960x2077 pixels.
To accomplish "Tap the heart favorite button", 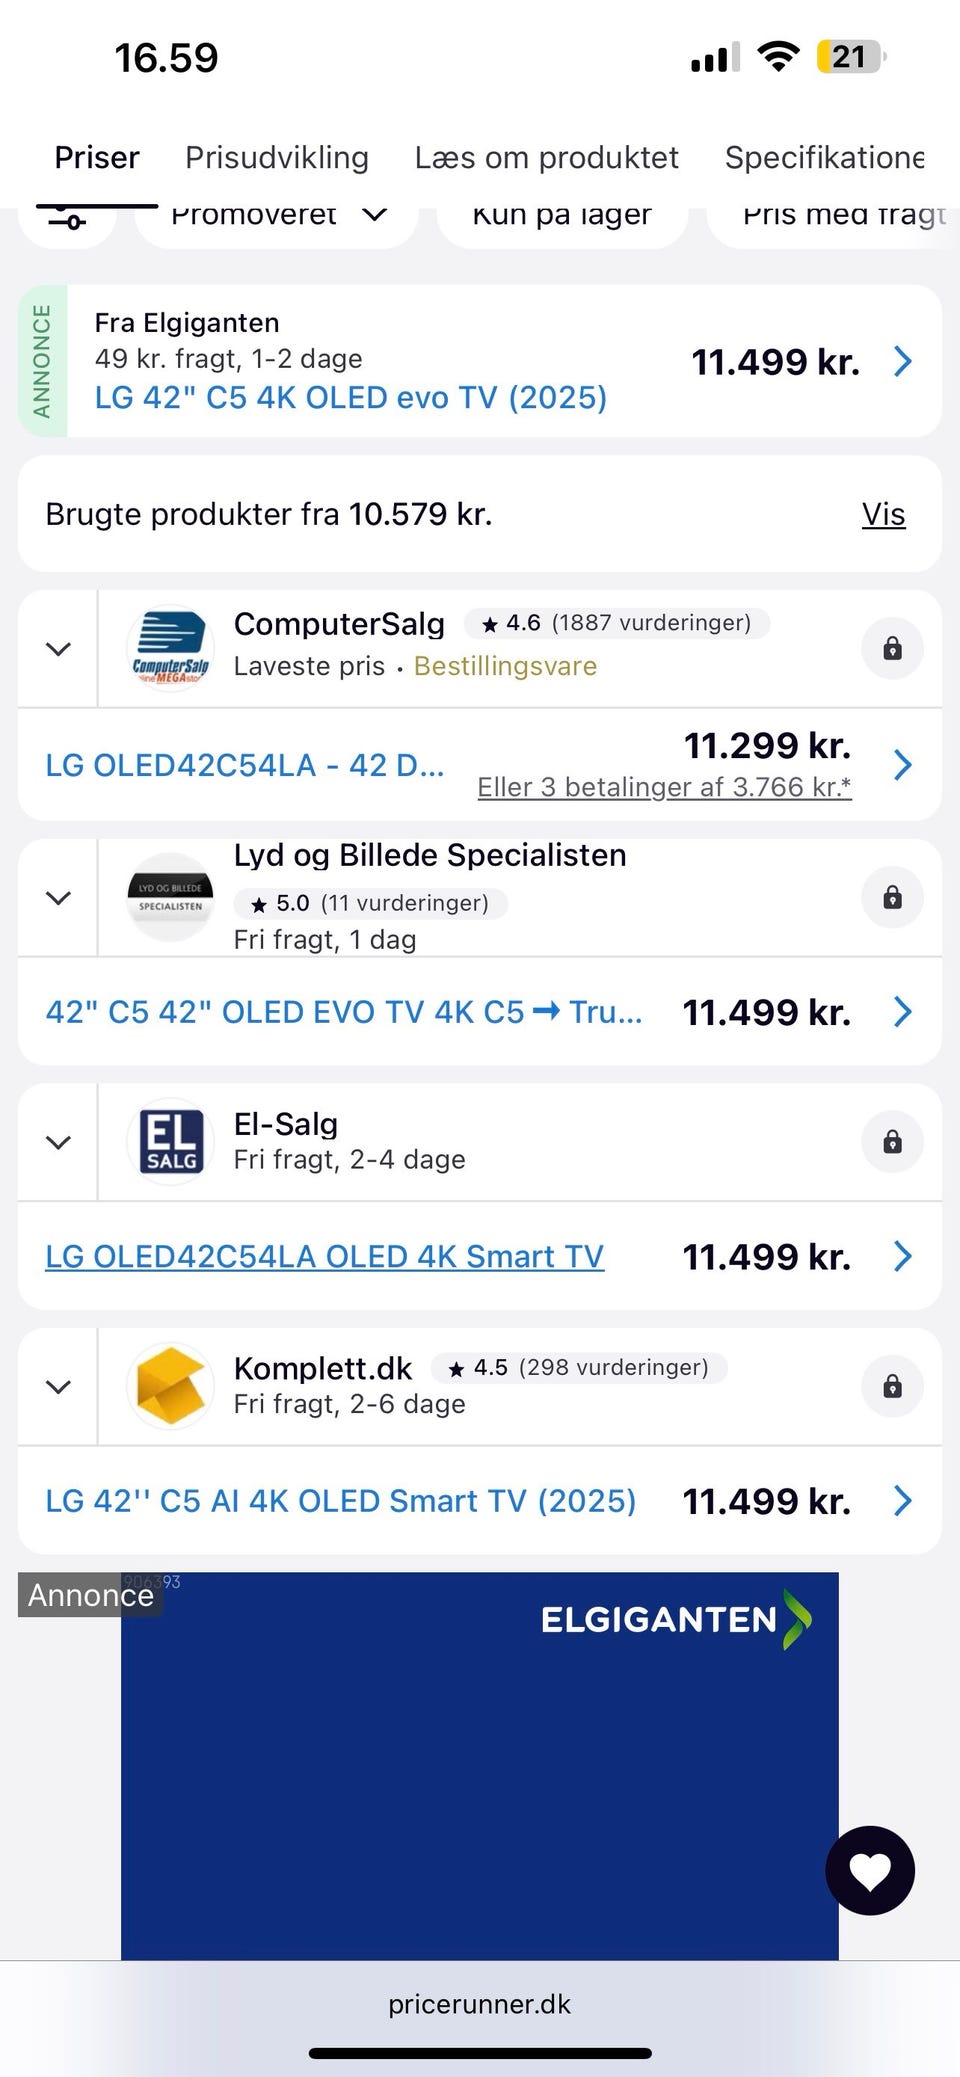I will 869,1870.
